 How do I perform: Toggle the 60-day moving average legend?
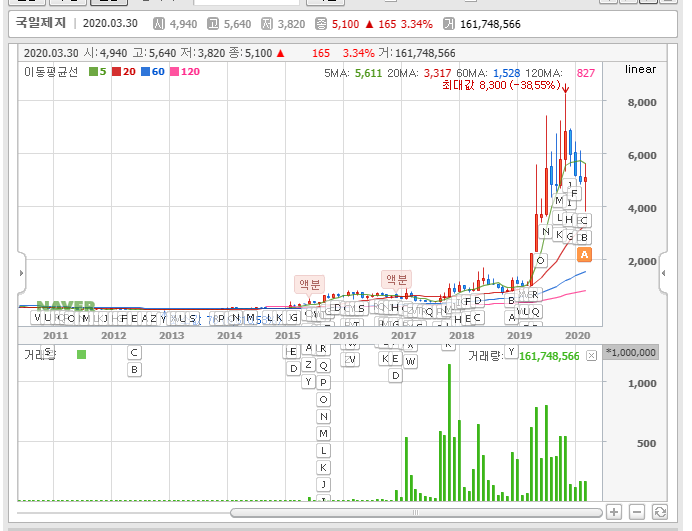tap(153, 72)
